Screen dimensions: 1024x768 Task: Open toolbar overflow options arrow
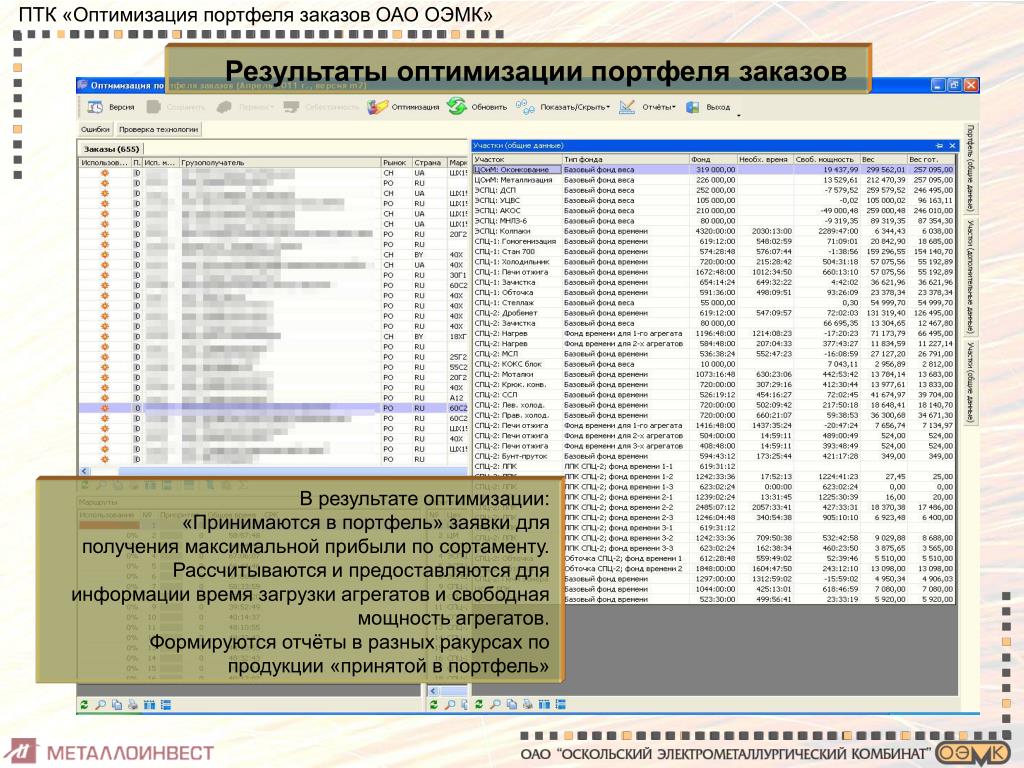[739, 116]
